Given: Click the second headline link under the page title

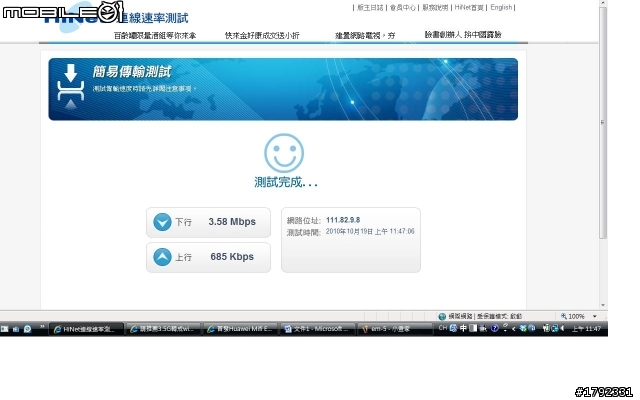Looking at the screenshot, I should 262,36.
